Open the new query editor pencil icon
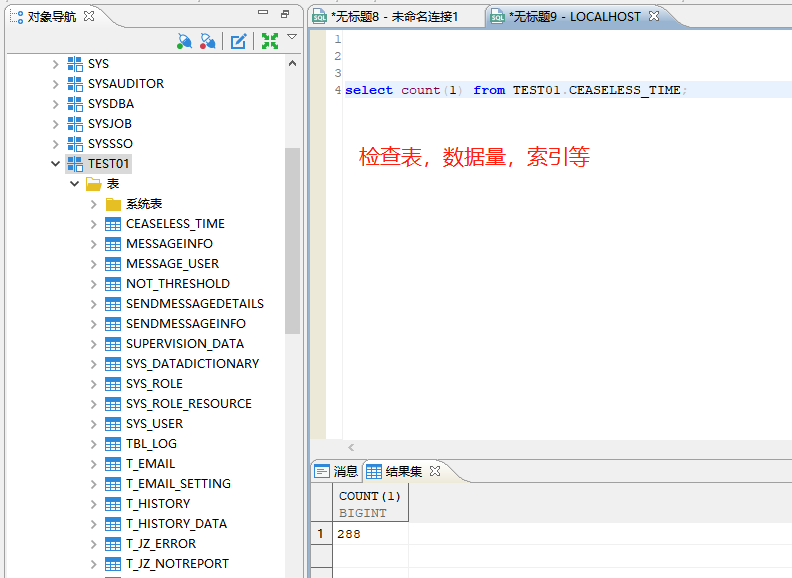This screenshot has width=792, height=578. 238,41
